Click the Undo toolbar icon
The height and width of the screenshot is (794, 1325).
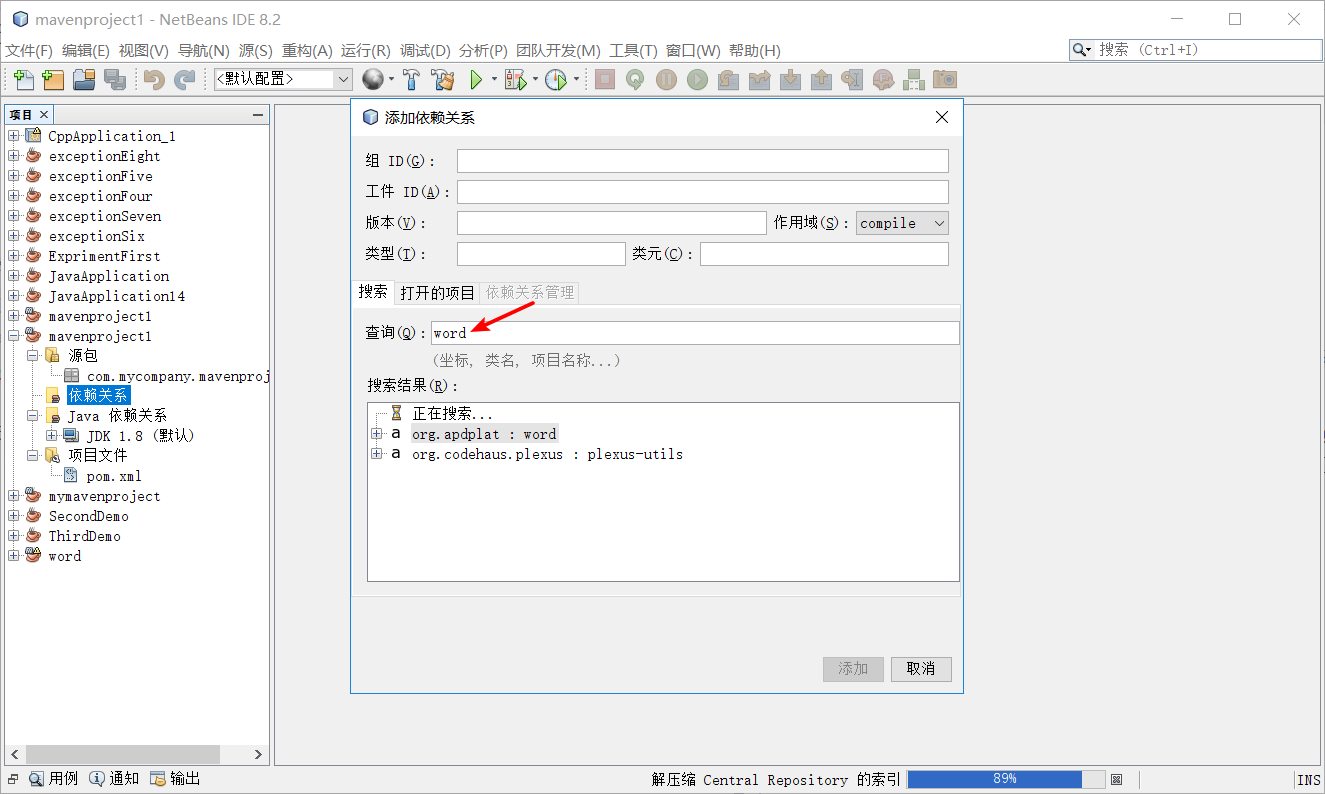click(154, 80)
